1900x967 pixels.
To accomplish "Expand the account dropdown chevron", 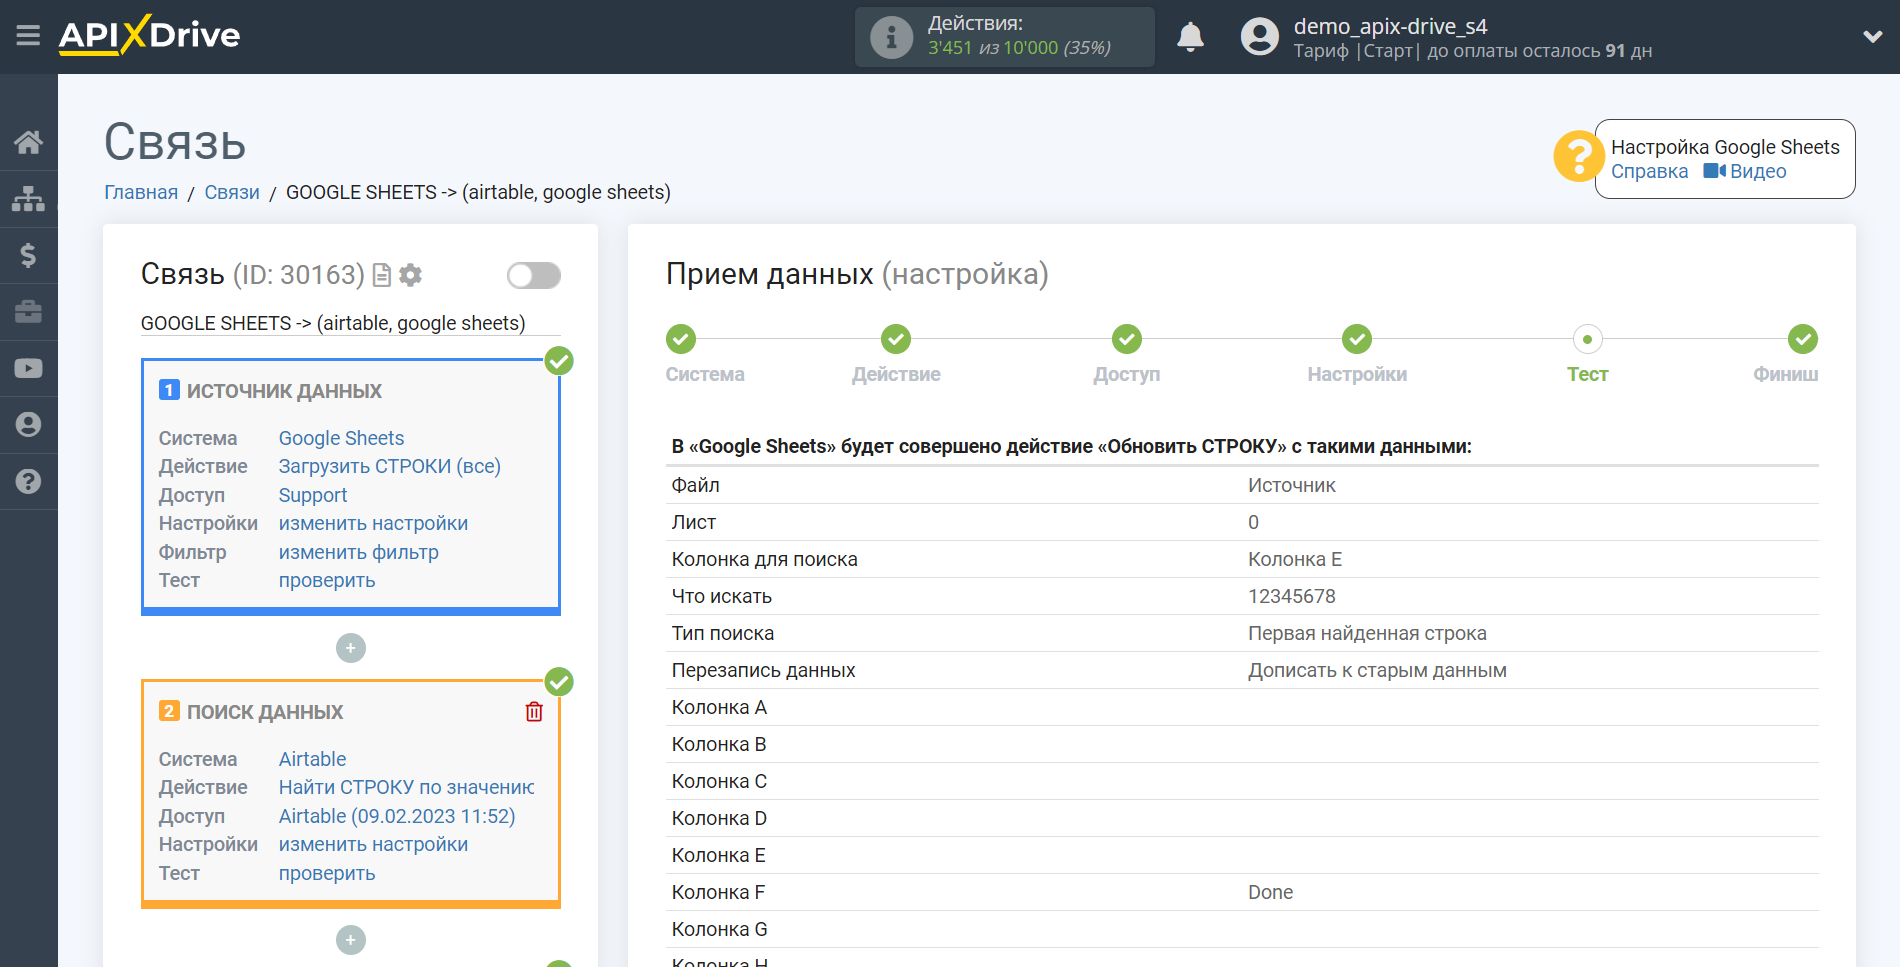I will point(1872,37).
